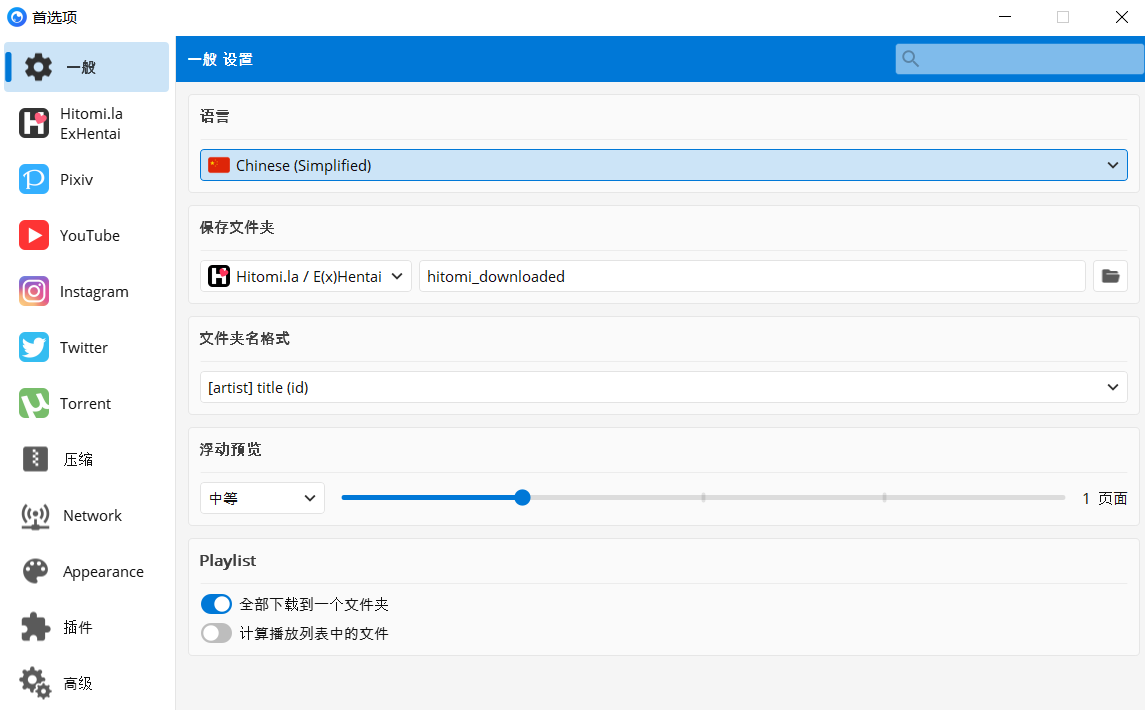
Task: Click the 全部下载到一个文件夹 label text
Action: [314, 604]
